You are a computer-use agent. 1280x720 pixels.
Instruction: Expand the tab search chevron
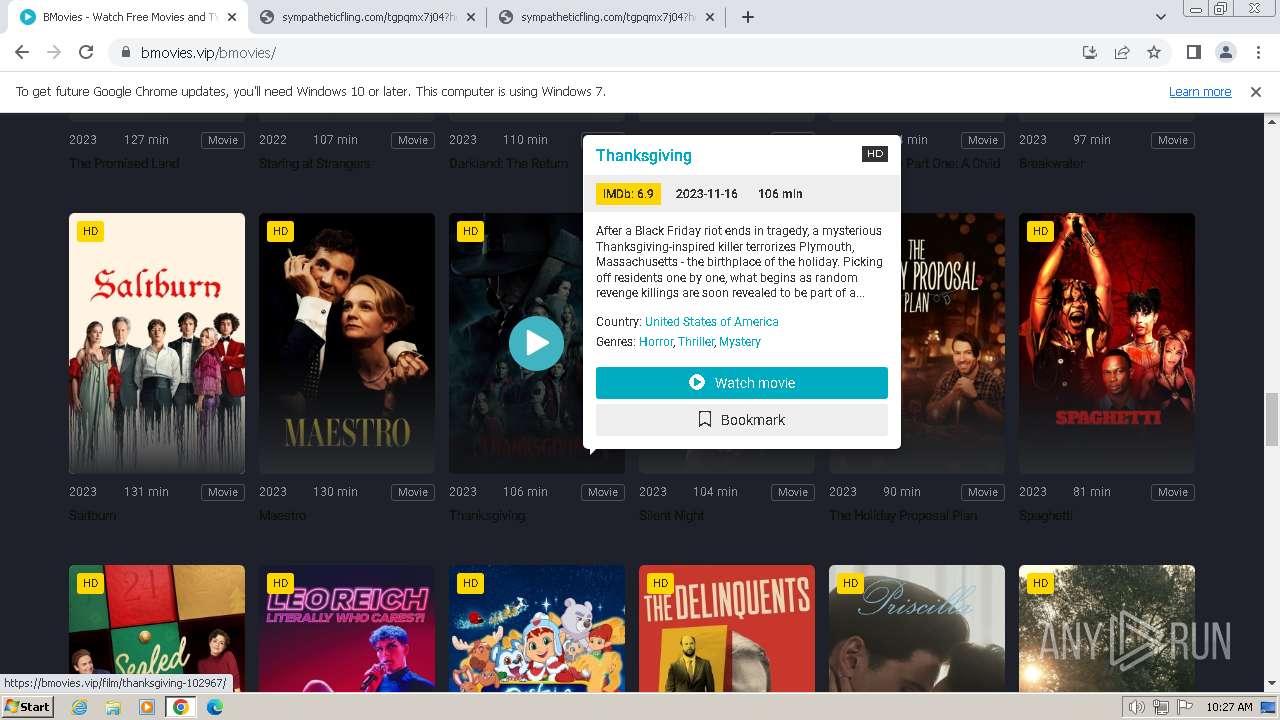[x=1161, y=17]
